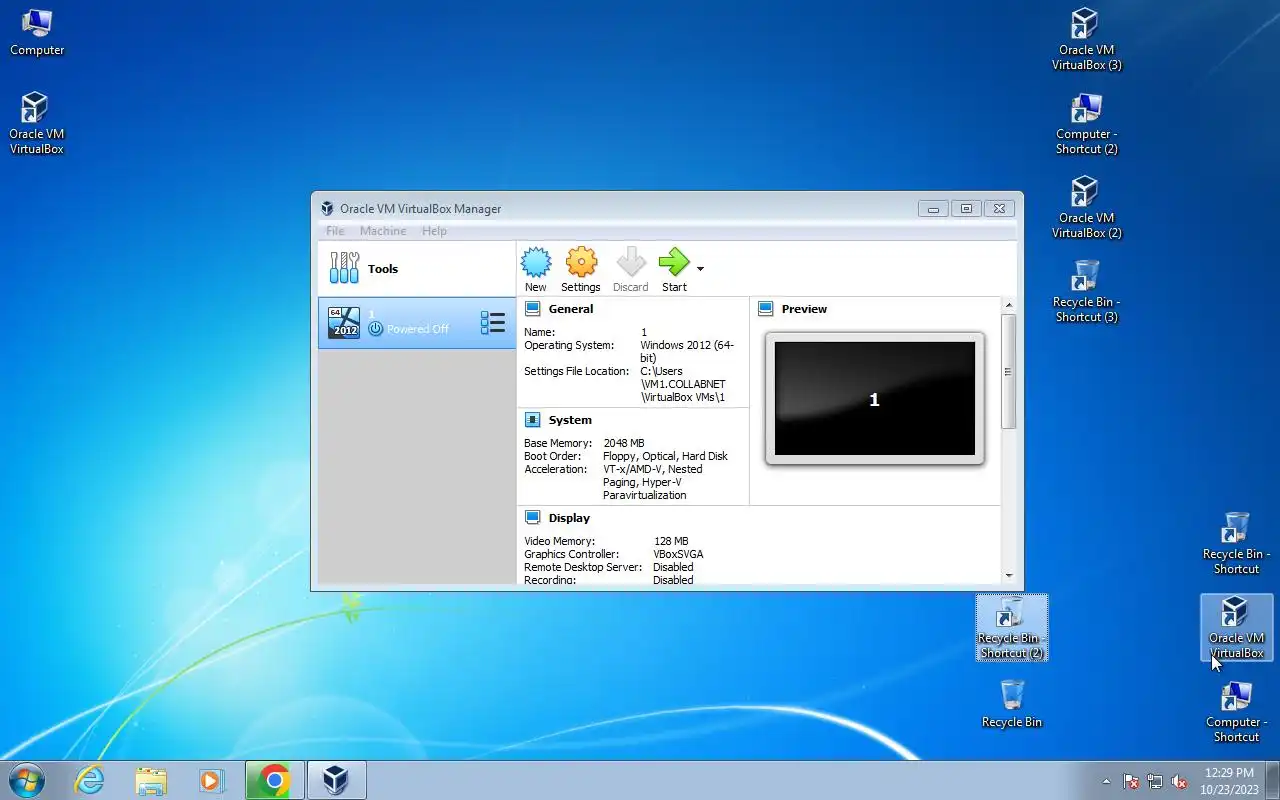
Task: Click the System section header
Action: click(570, 420)
